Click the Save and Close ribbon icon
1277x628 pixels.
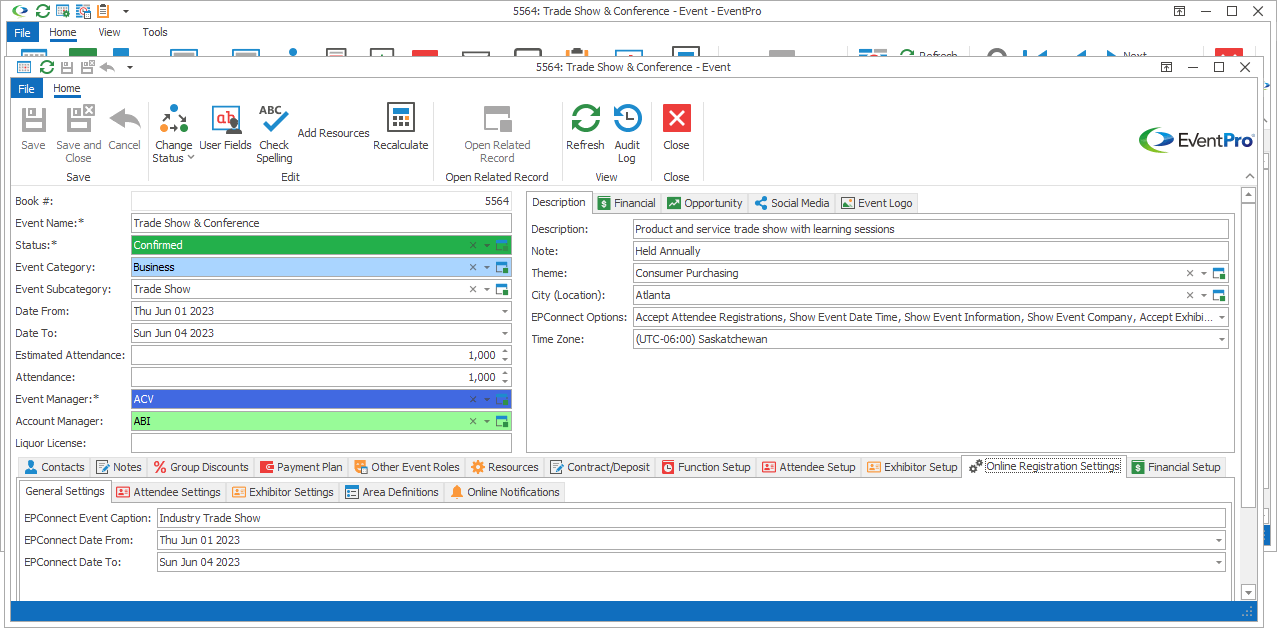point(79,119)
